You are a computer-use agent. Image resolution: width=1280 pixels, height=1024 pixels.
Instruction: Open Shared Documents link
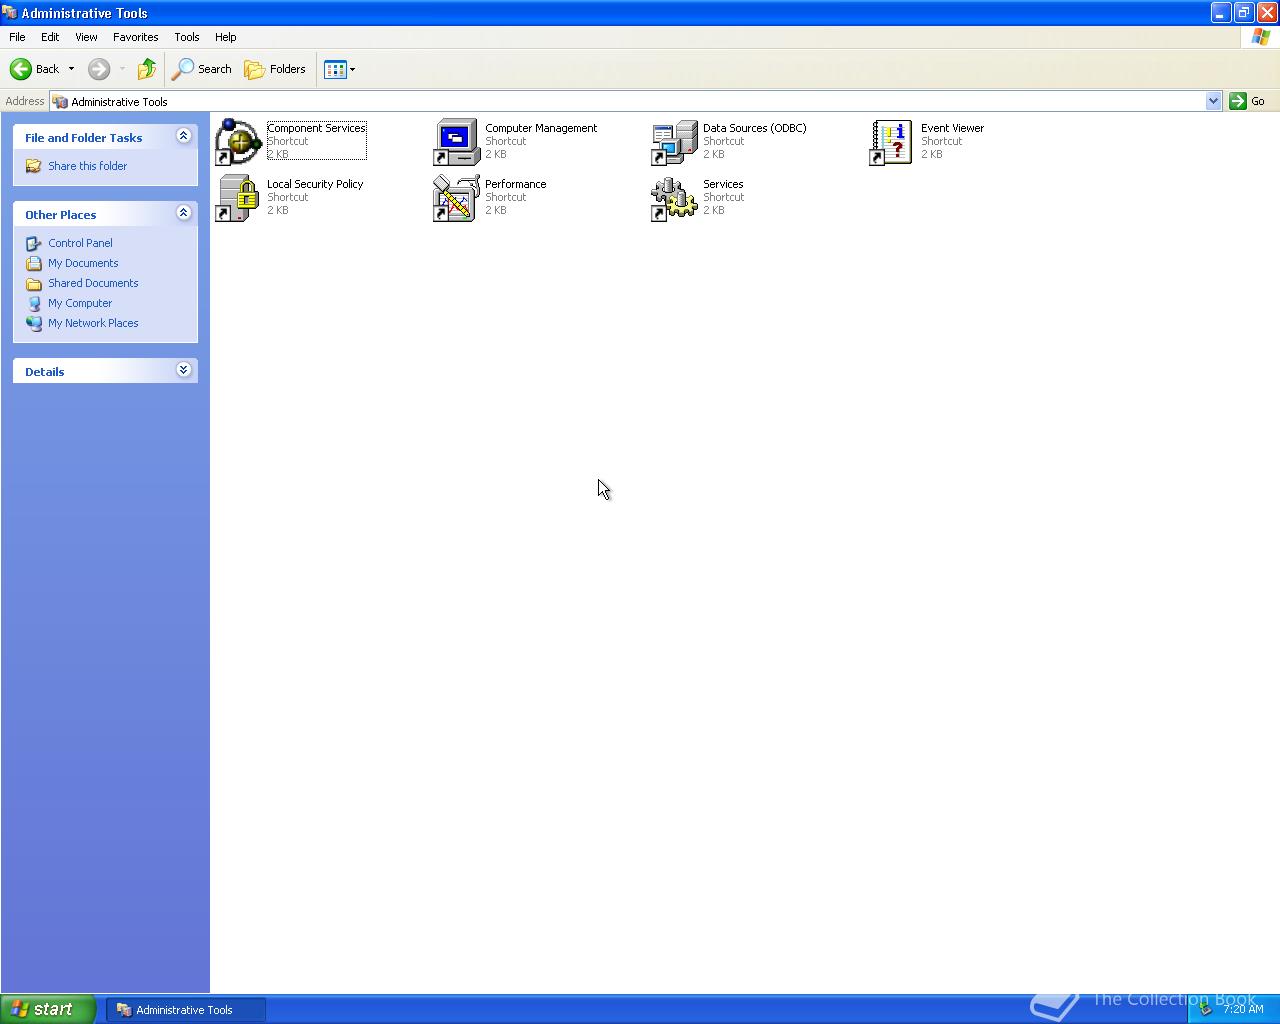(93, 283)
